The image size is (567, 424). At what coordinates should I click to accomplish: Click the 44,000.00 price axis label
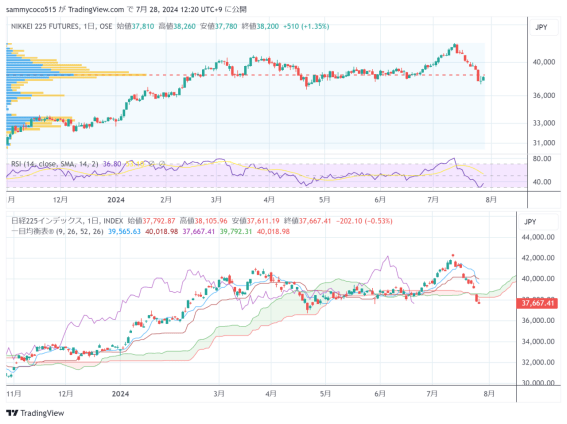pyautogui.click(x=538, y=237)
